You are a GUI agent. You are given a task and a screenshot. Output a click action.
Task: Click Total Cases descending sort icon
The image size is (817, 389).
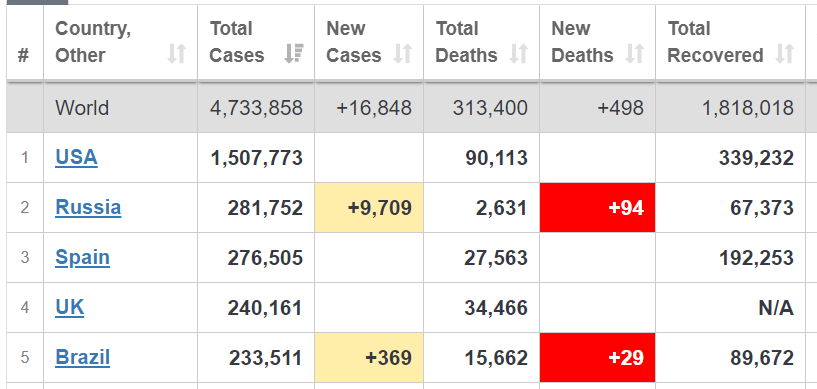(x=294, y=54)
